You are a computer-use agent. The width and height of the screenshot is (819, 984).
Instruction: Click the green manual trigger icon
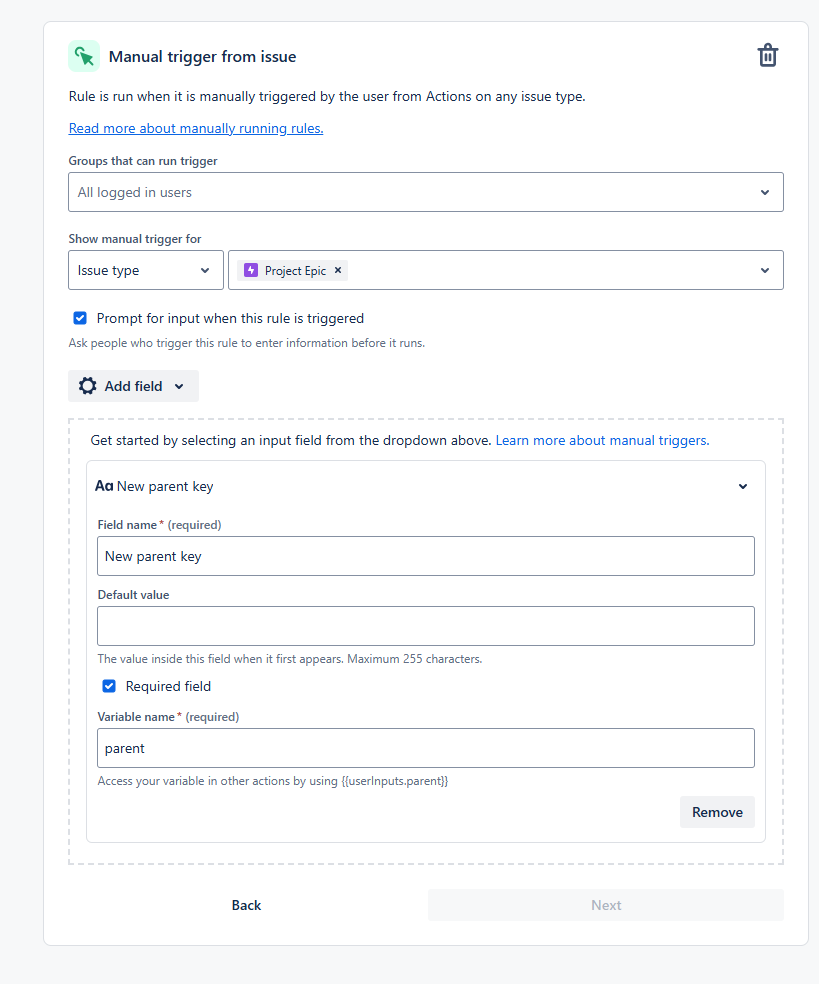tap(84, 56)
